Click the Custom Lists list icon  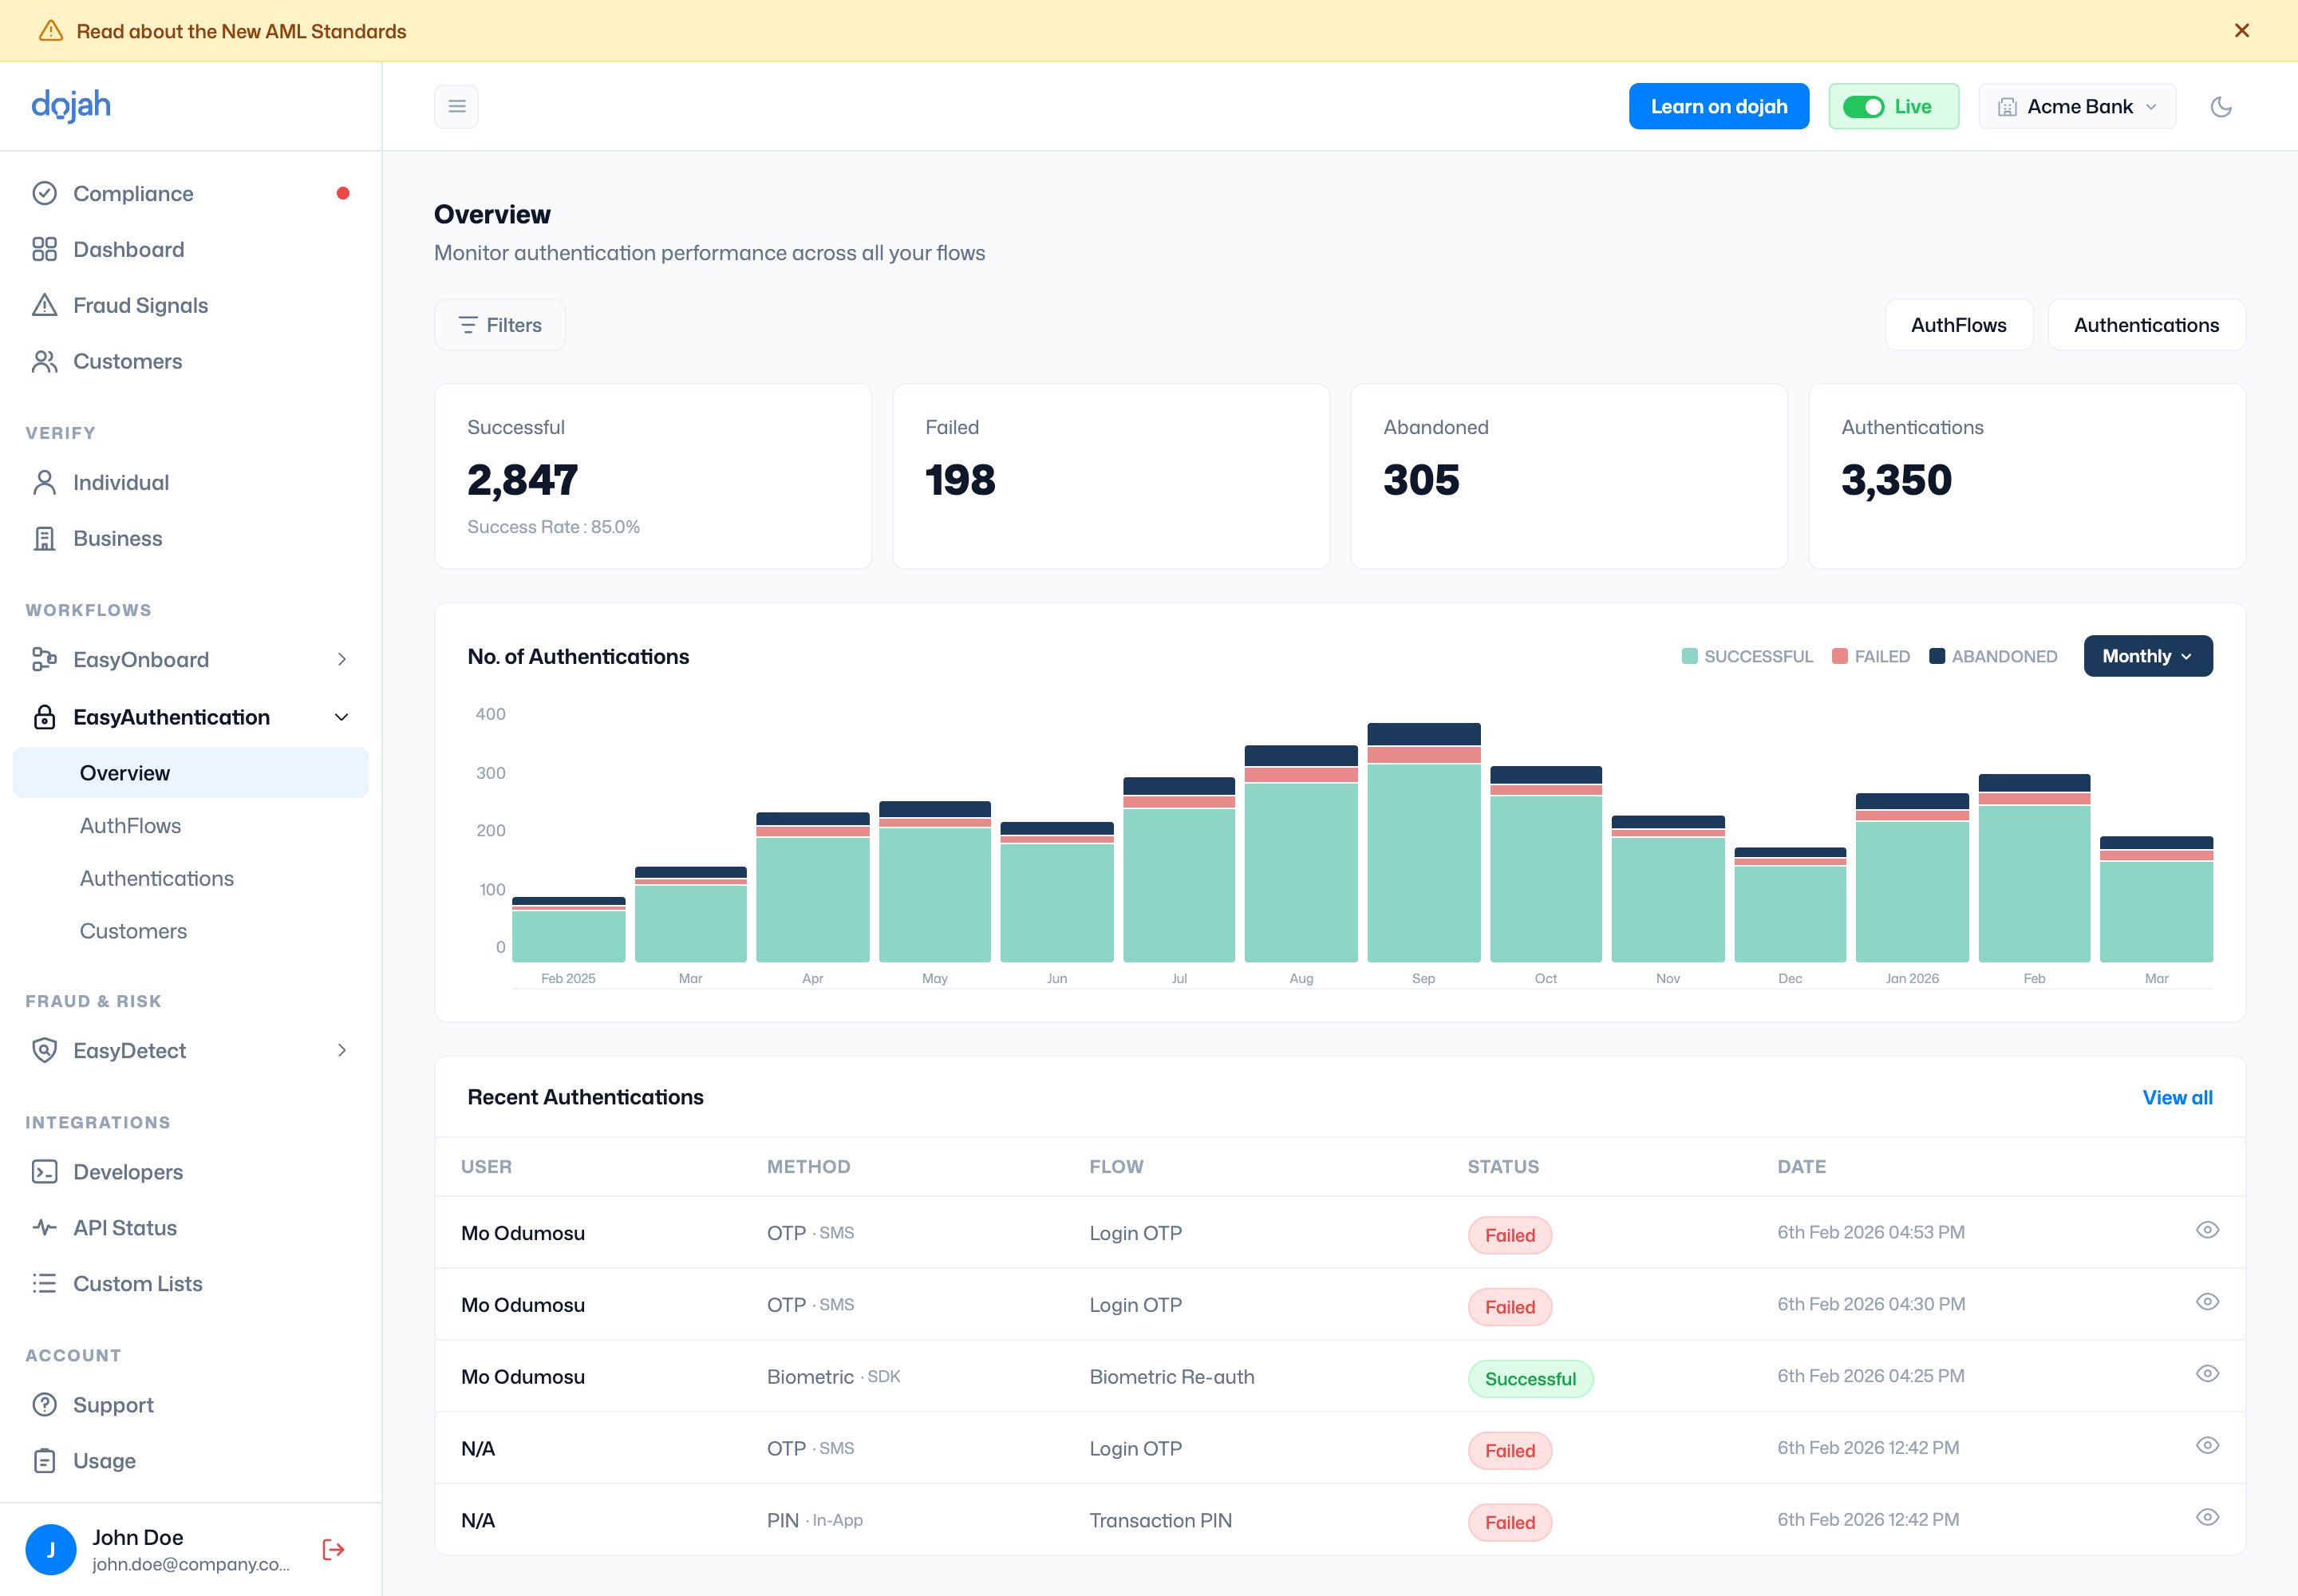(x=44, y=1283)
